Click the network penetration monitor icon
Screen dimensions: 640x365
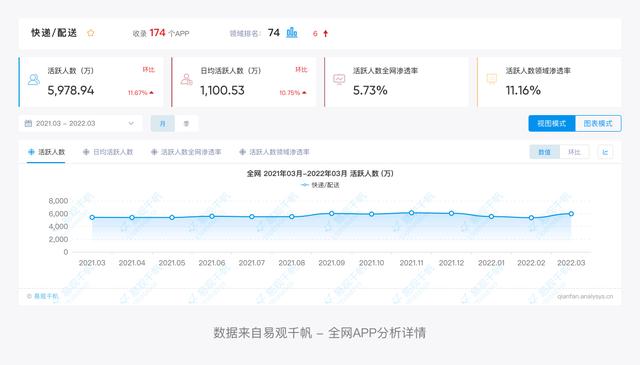(339, 79)
